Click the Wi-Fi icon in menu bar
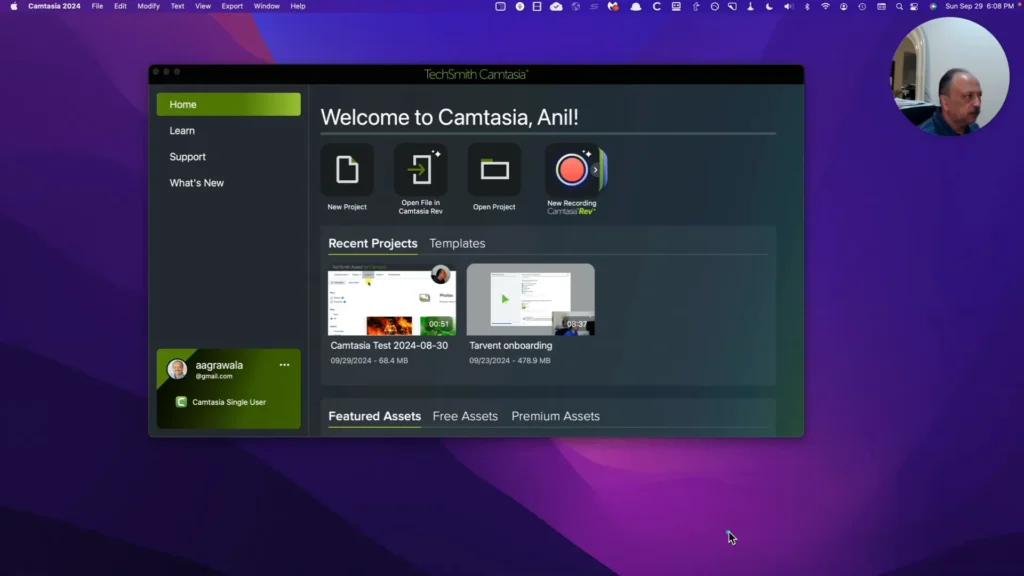 pyautogui.click(x=825, y=6)
